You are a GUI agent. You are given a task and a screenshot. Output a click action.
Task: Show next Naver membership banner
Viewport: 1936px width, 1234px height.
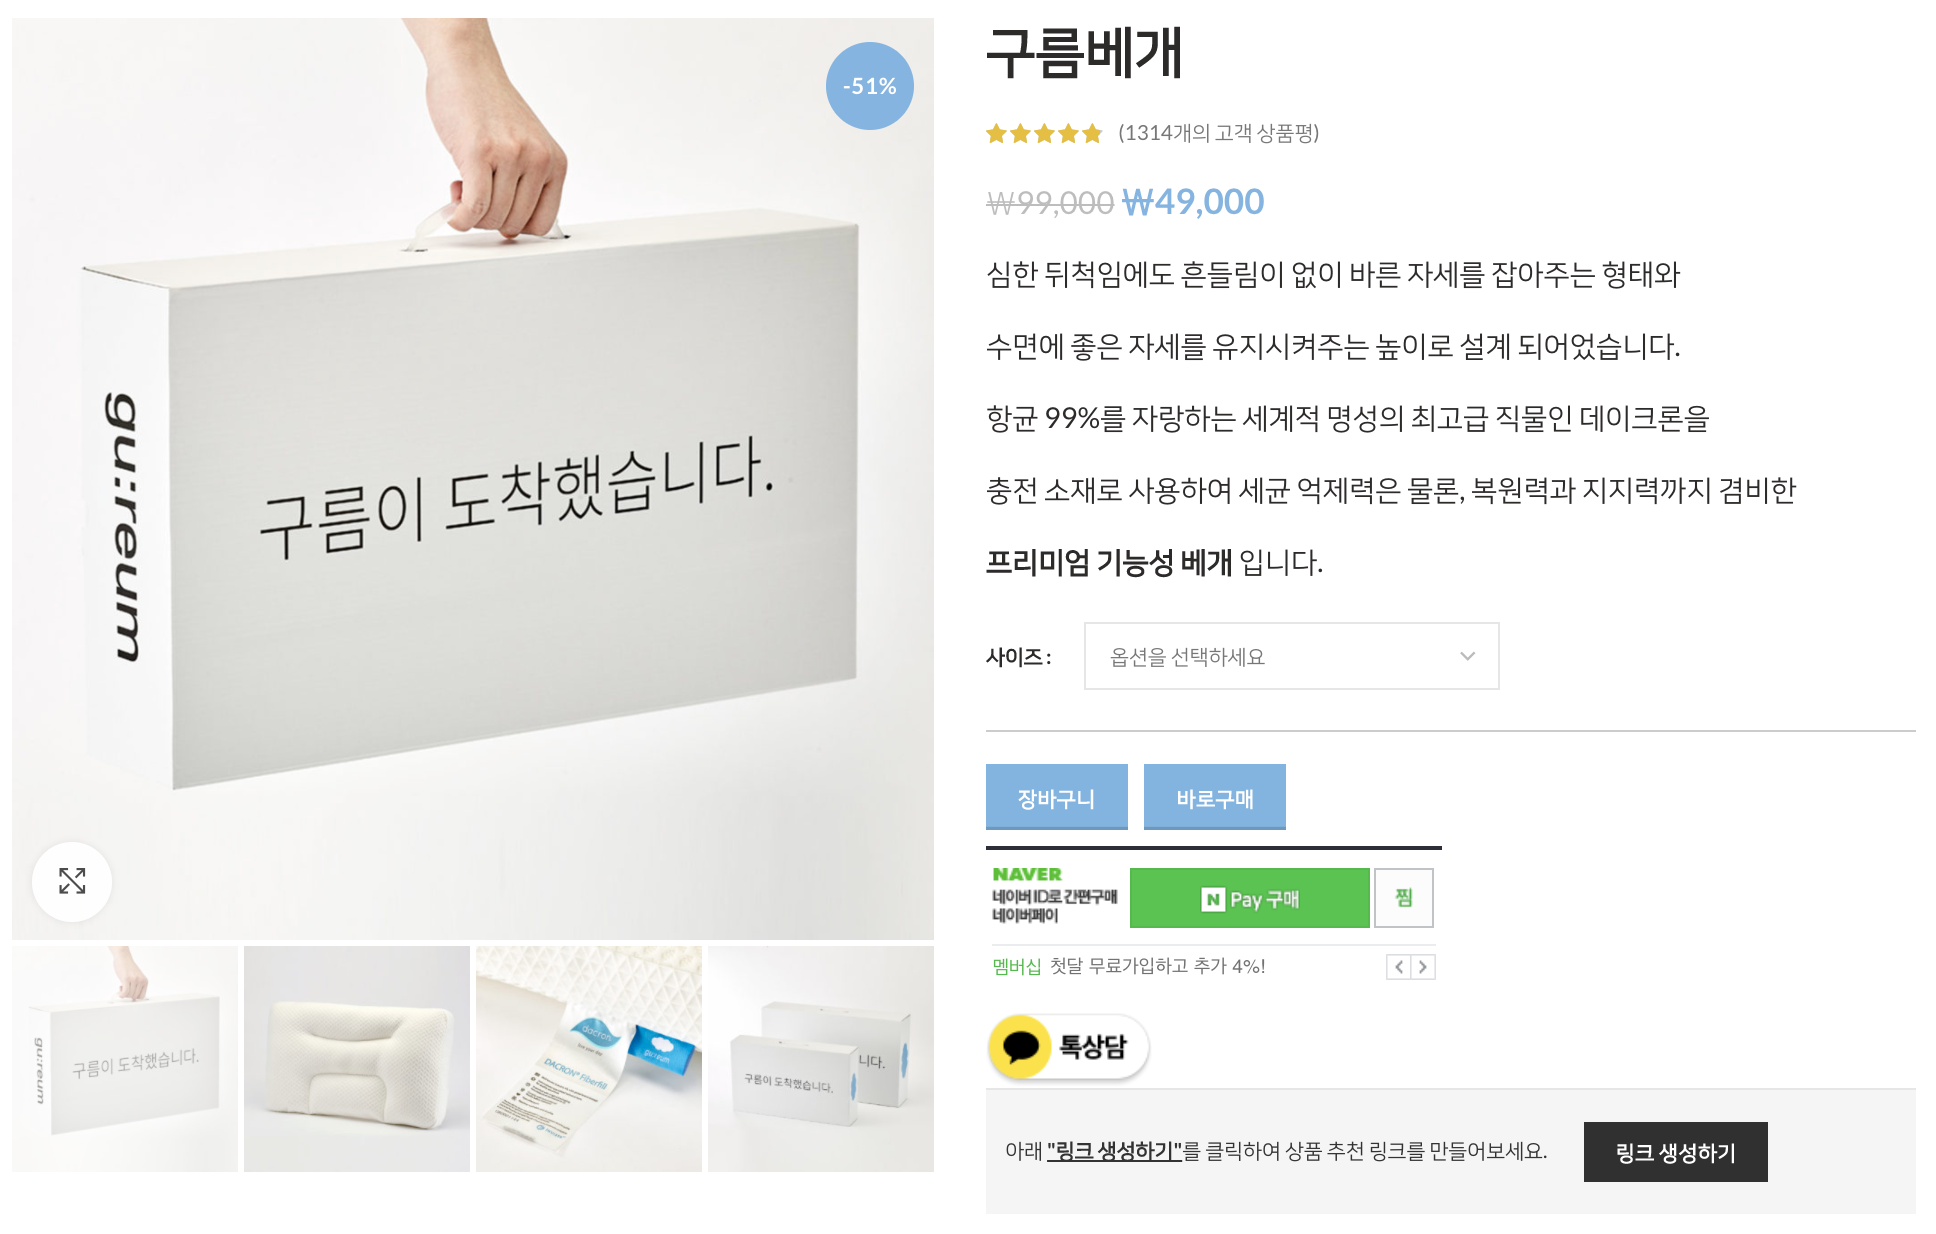click(1423, 967)
